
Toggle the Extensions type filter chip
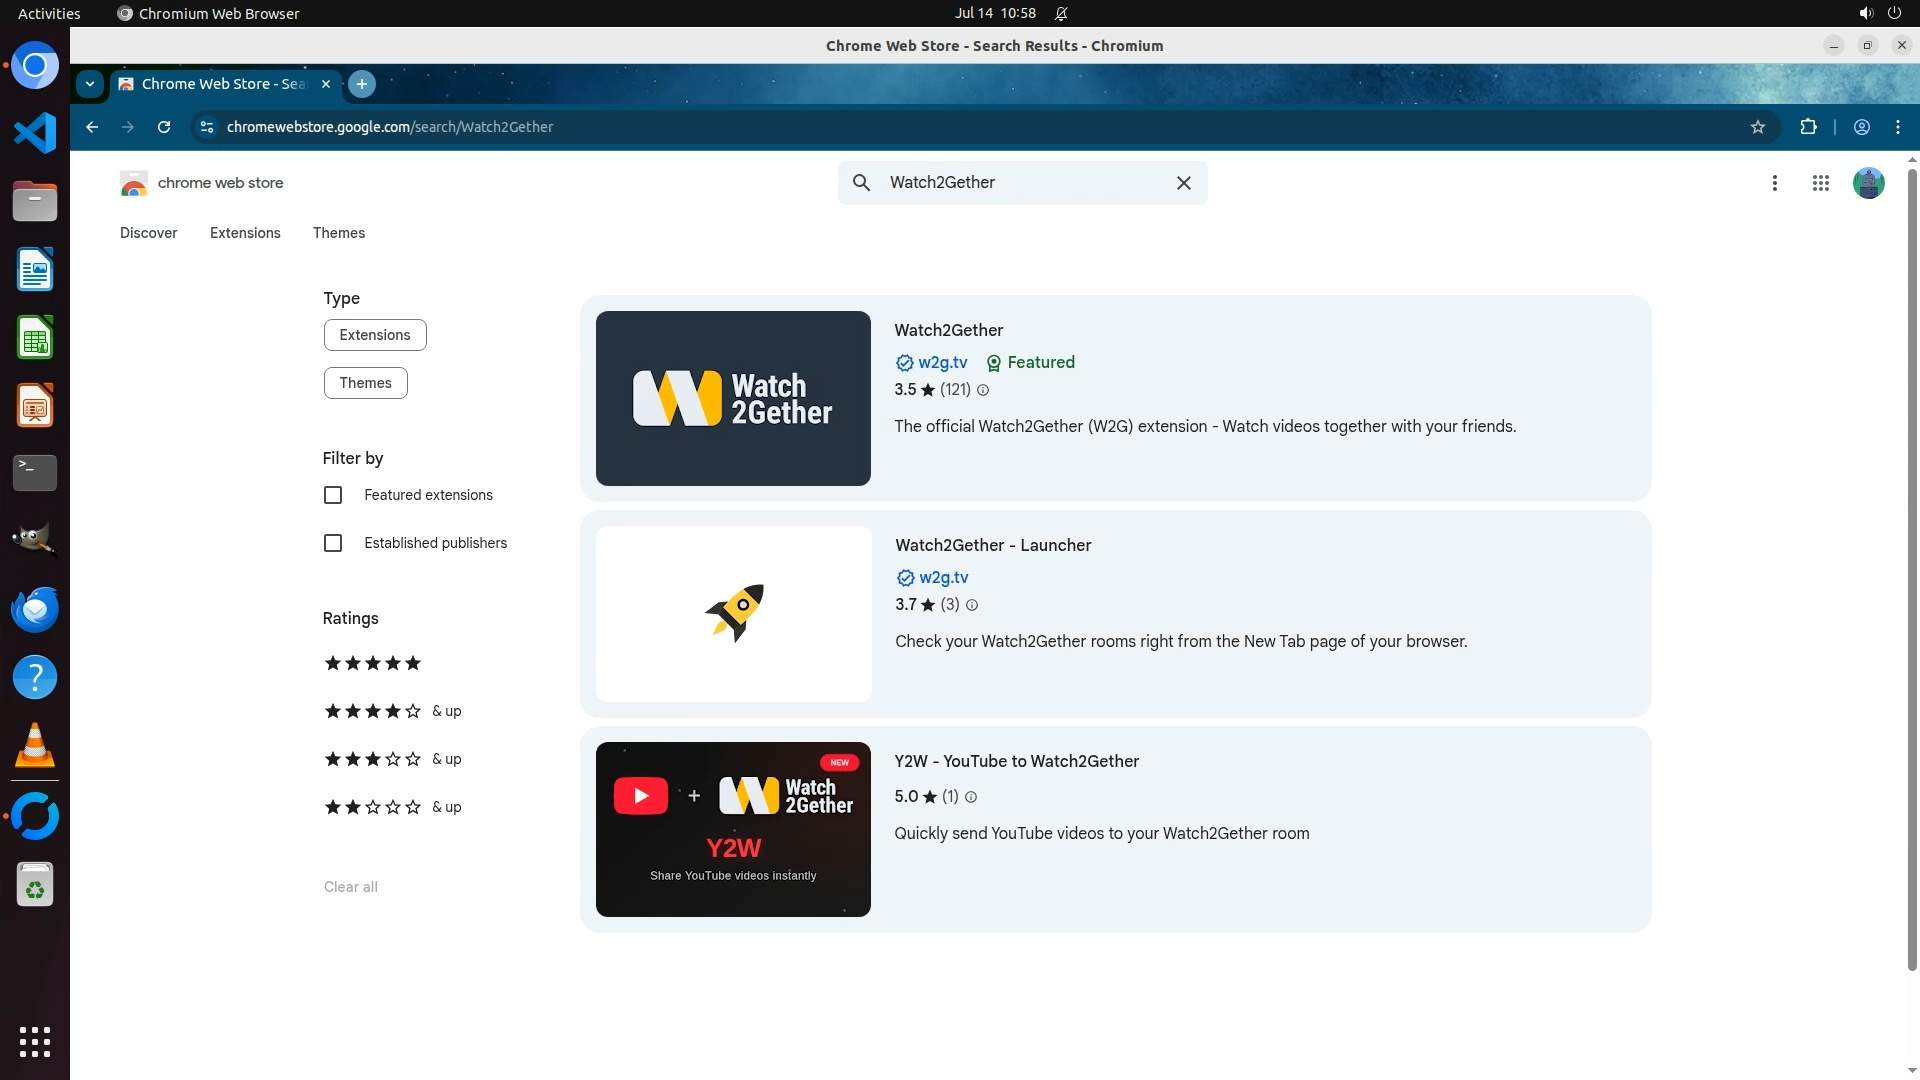375,335
